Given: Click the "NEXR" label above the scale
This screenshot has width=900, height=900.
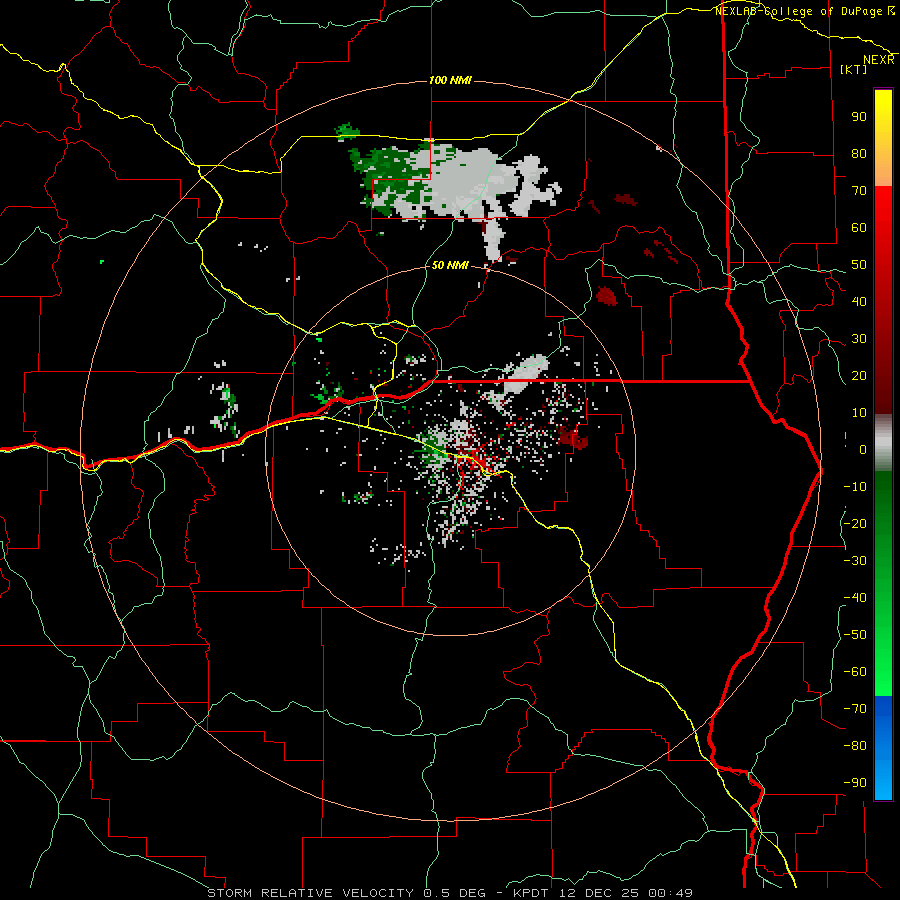Looking at the screenshot, I should (x=879, y=60).
